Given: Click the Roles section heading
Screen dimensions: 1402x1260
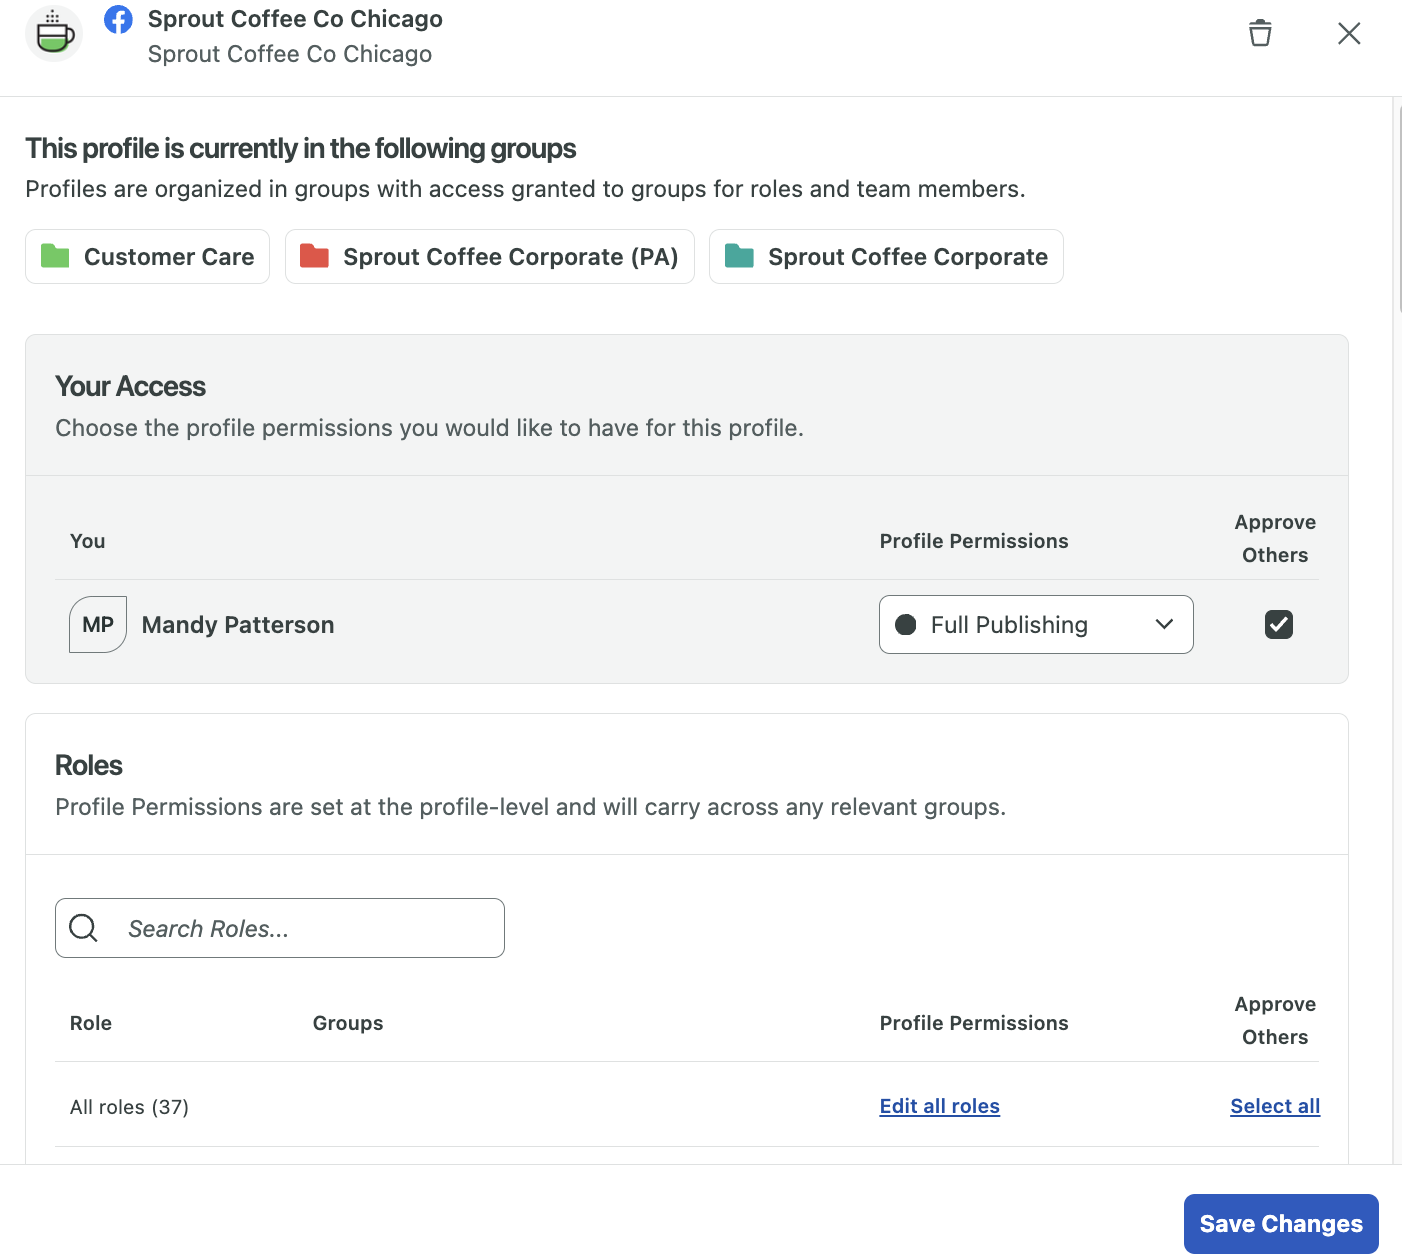Looking at the screenshot, I should tap(89, 765).
